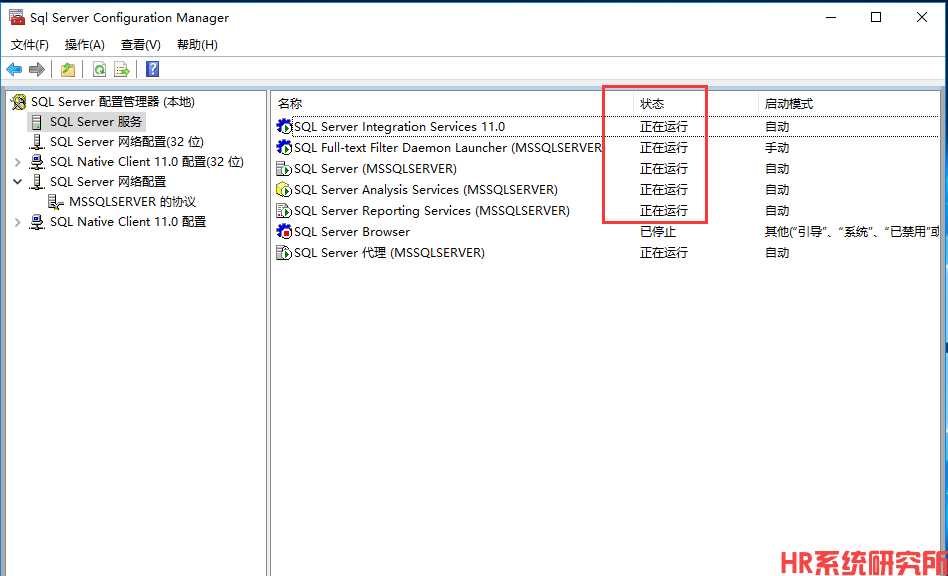The height and width of the screenshot is (576, 948).
Task: Click the SQL Server Browser start mode cell
Action: coord(851,231)
